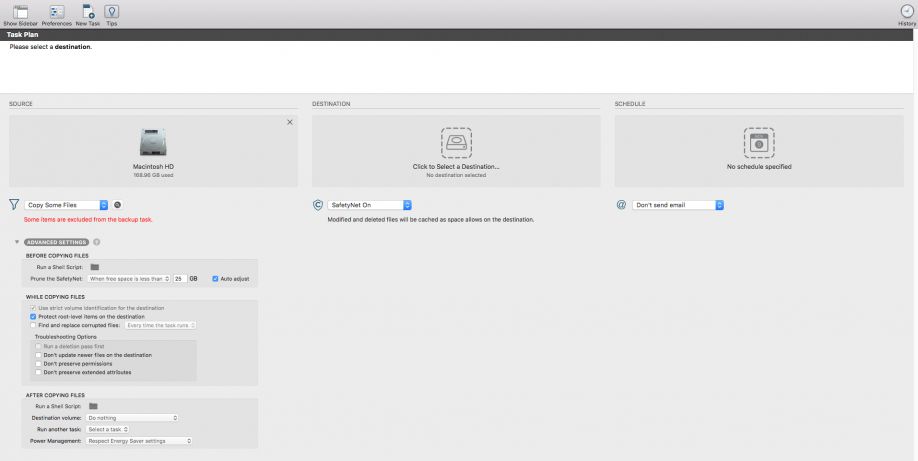Open the Copy Some Files dropdown

pyautogui.click(x=67, y=205)
